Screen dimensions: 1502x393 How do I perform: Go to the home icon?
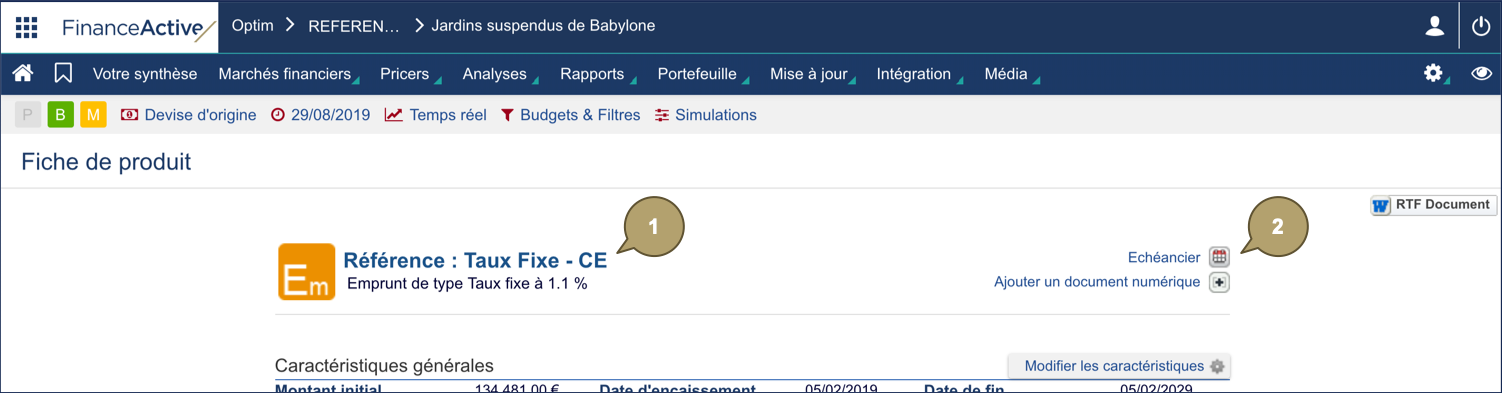[23, 73]
